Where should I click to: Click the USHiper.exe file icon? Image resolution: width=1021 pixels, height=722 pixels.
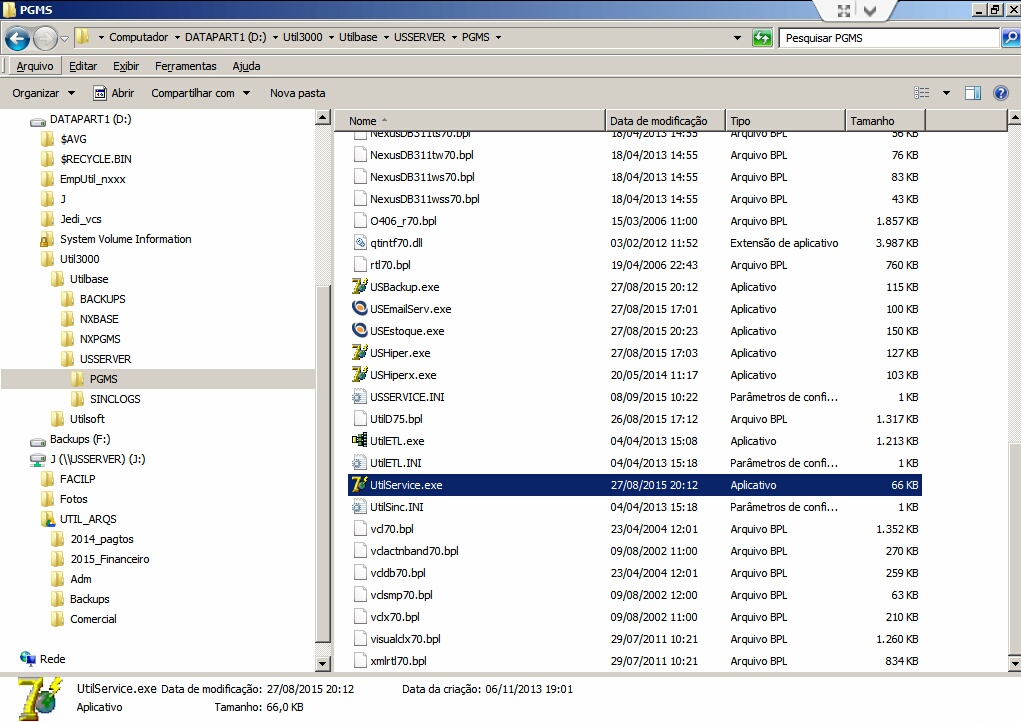point(359,353)
